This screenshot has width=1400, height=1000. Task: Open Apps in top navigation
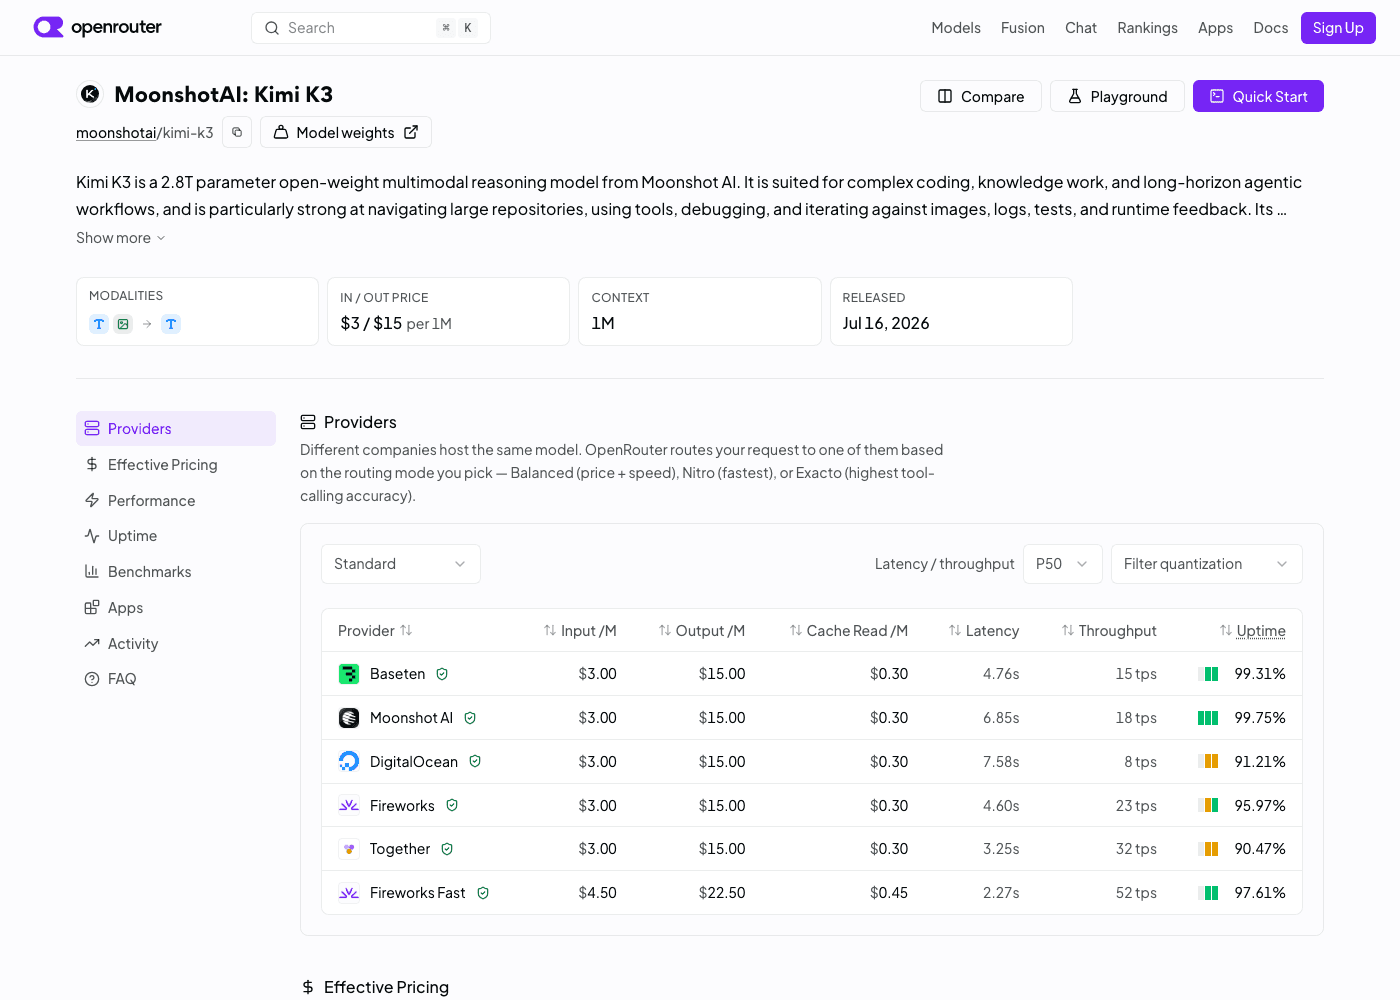click(1215, 28)
